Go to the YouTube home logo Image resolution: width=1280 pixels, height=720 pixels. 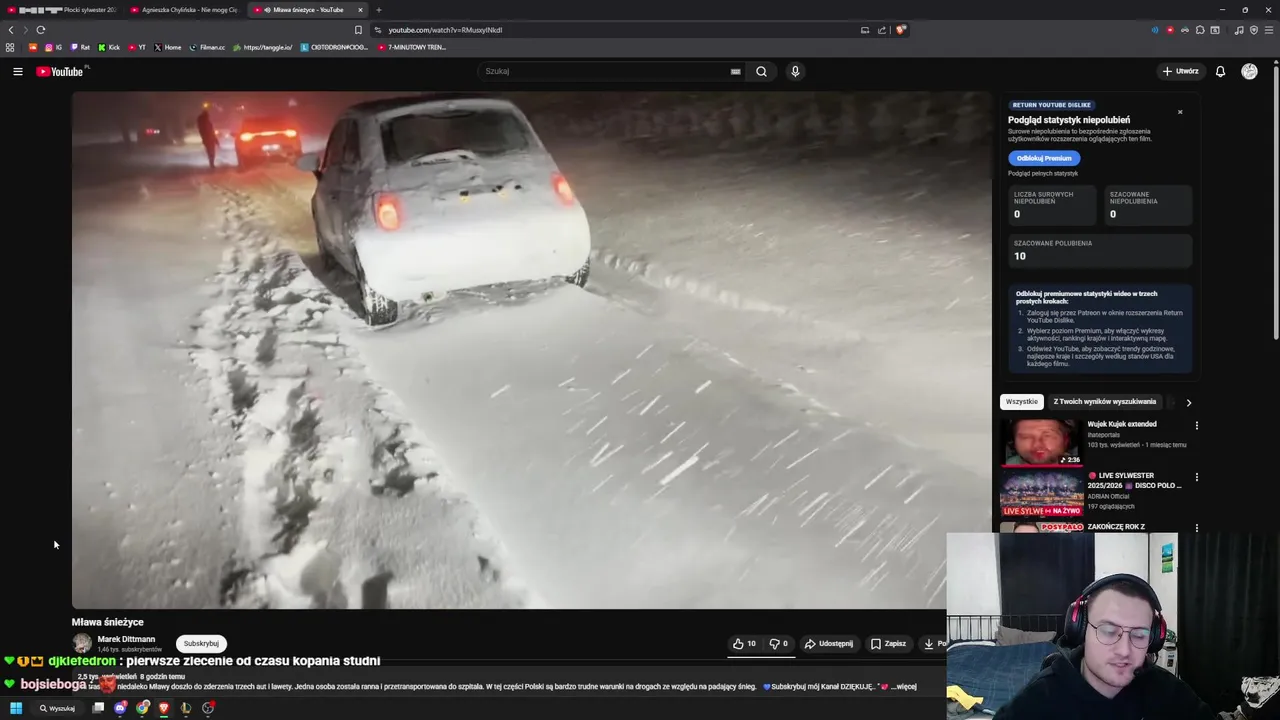(60, 71)
